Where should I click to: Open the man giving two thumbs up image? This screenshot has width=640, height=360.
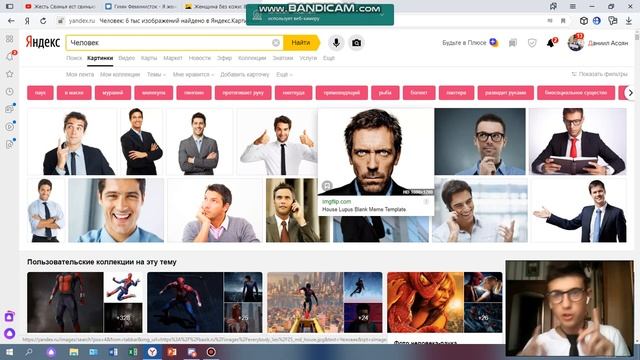click(x=279, y=142)
